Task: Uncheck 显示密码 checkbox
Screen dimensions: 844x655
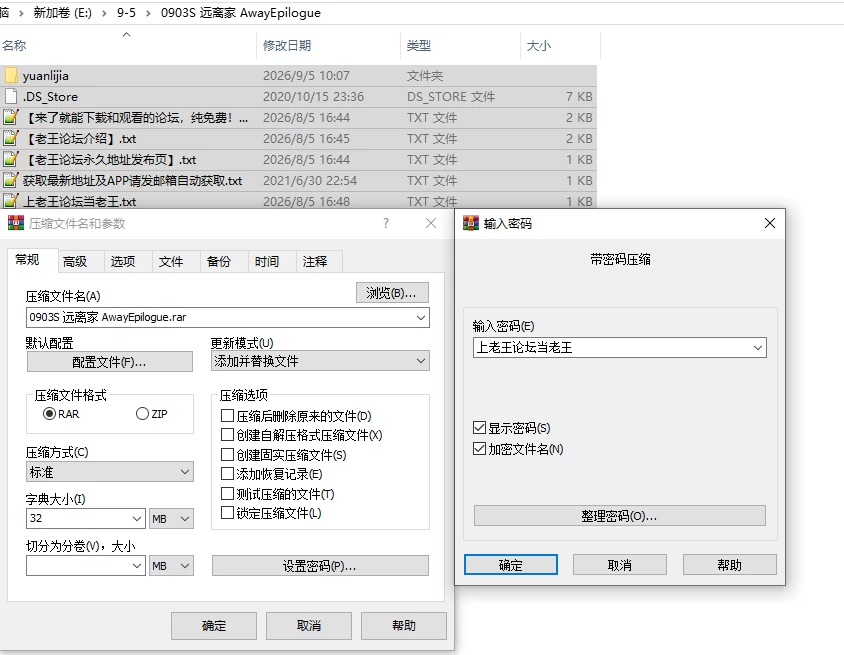Action: (x=479, y=427)
